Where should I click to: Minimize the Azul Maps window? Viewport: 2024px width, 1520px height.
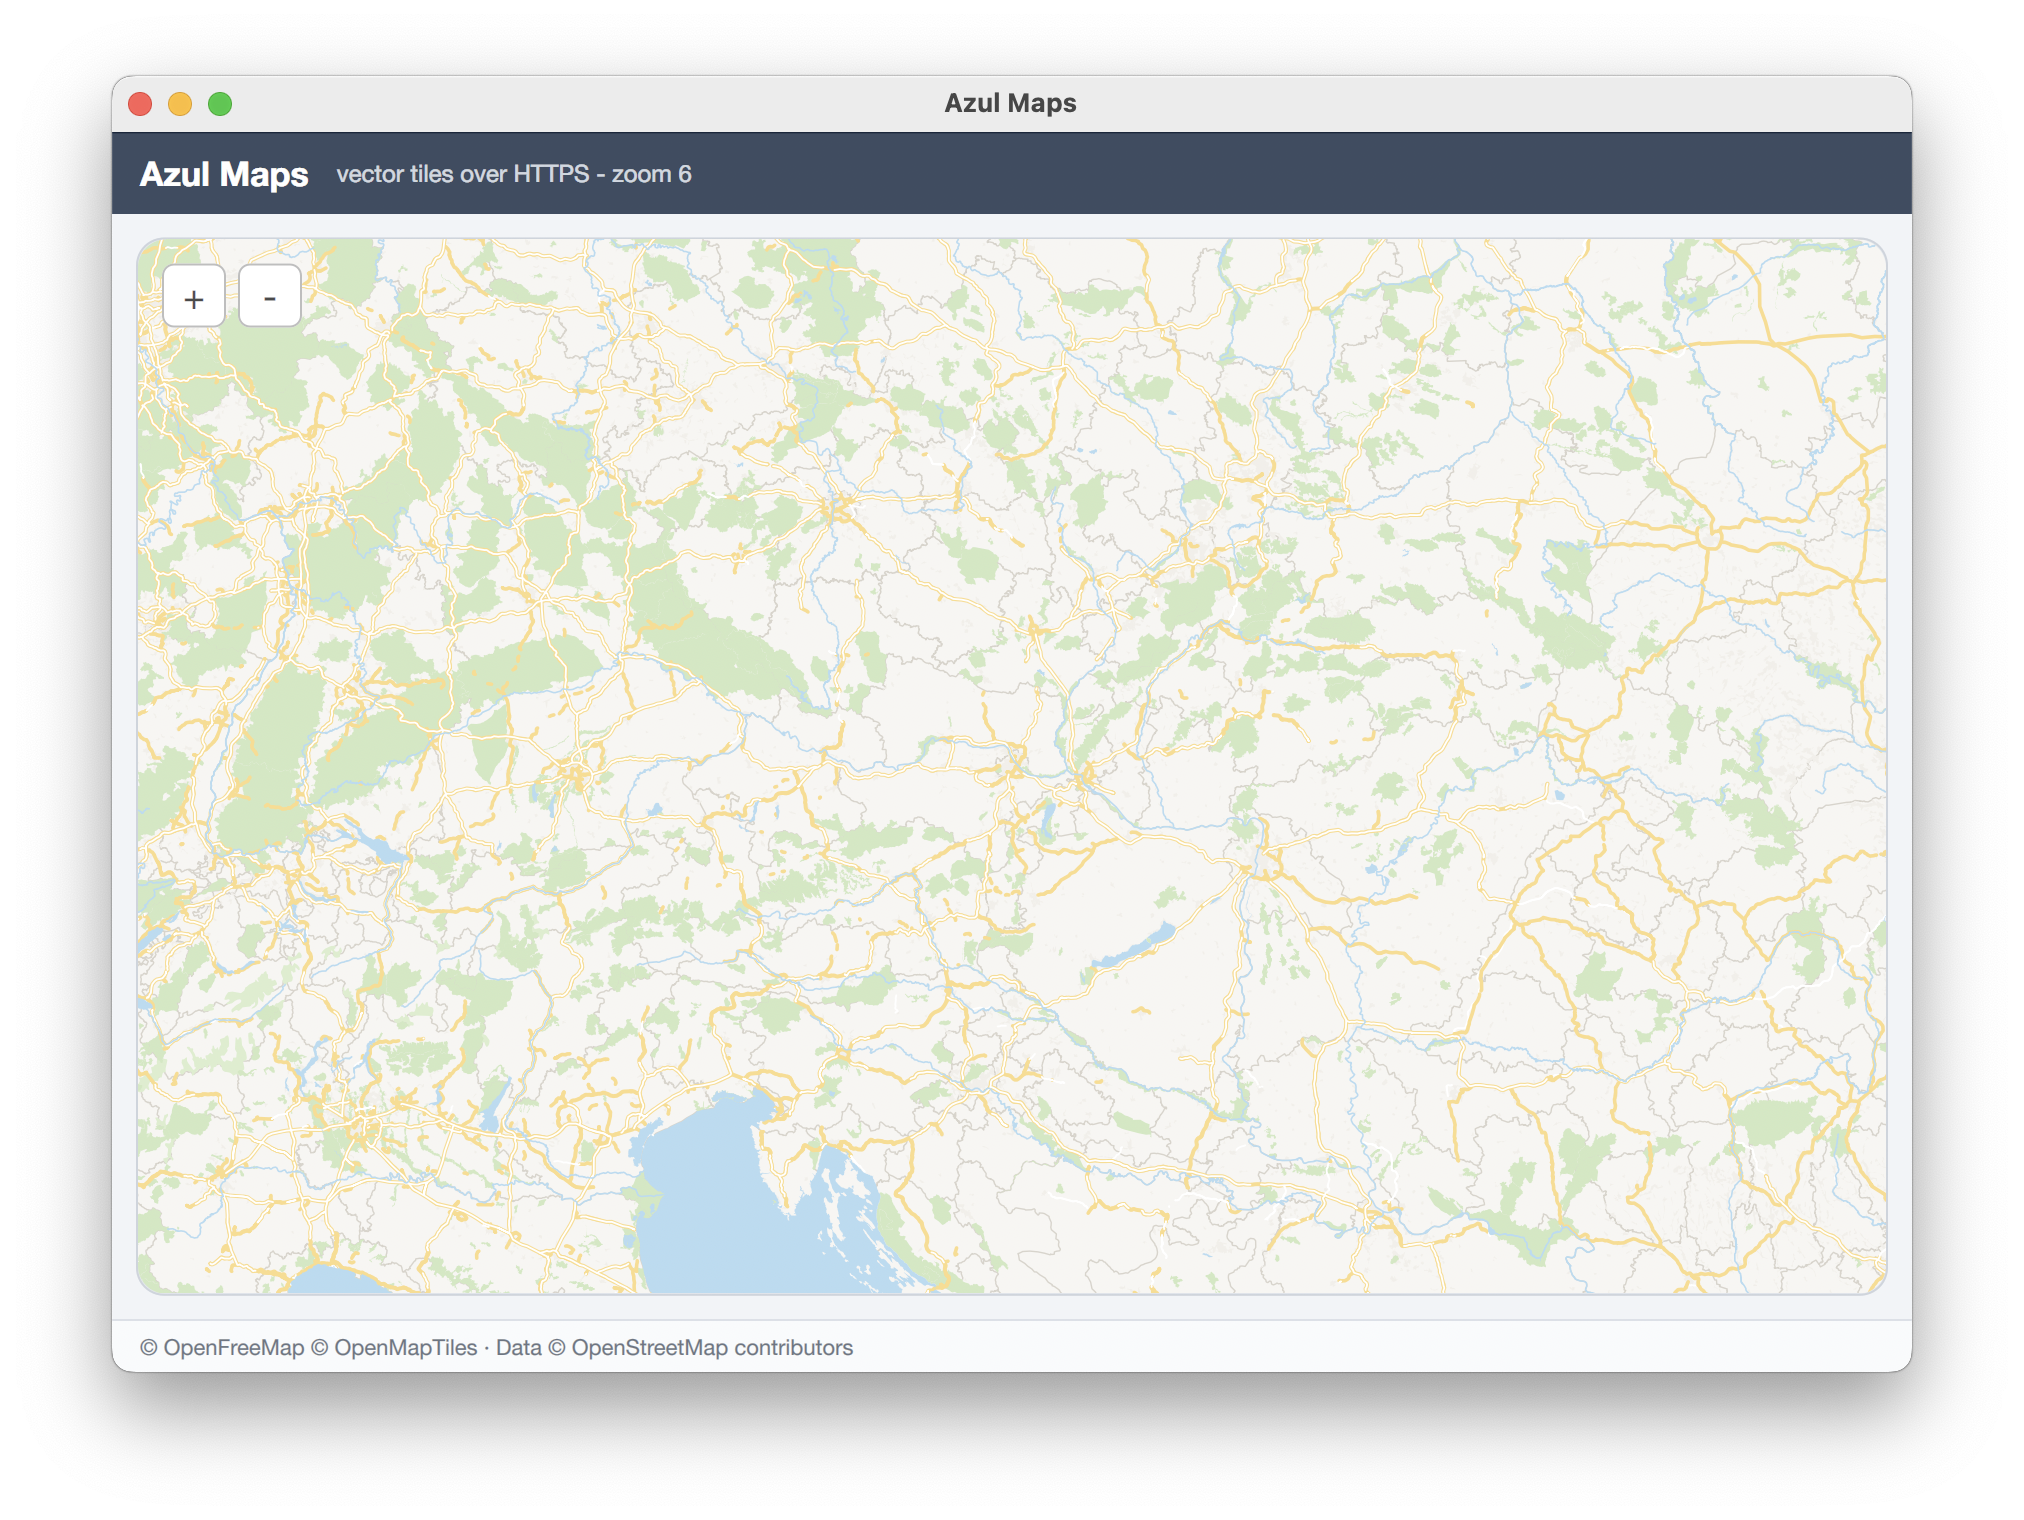coord(180,104)
